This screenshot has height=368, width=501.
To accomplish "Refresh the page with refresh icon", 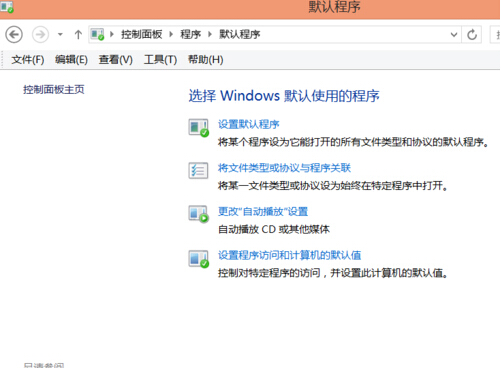I will point(472,34).
